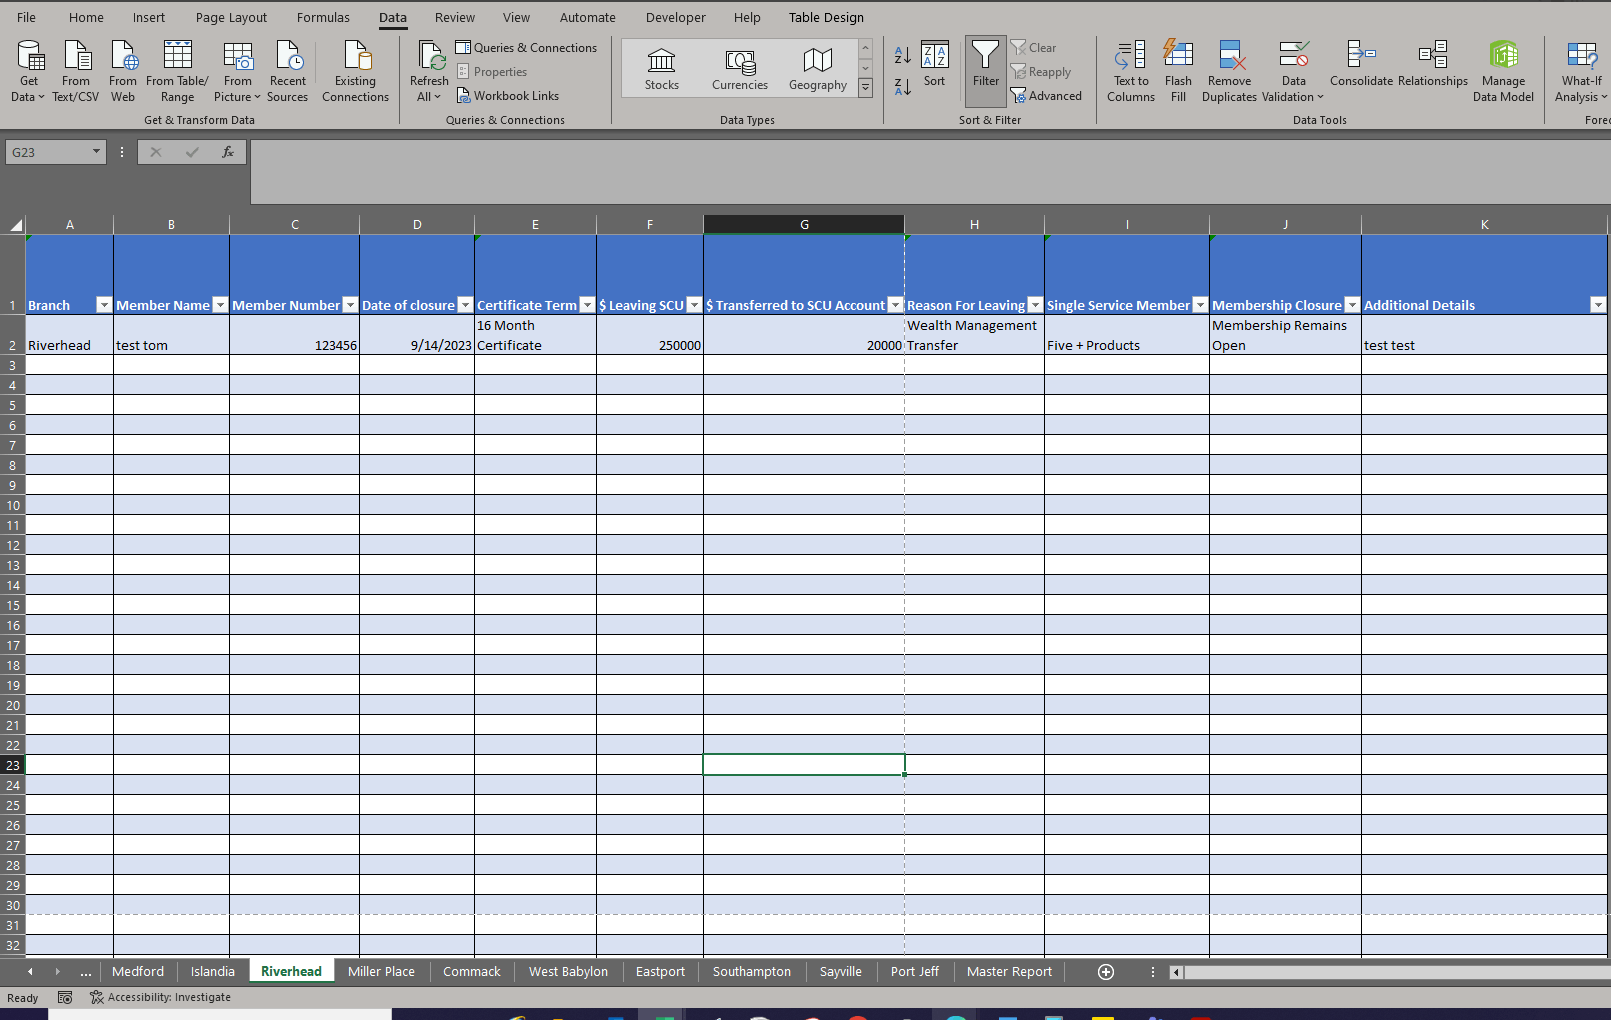This screenshot has width=1611, height=1020.
Task: Open the West Babylon sheet
Action: pos(568,971)
